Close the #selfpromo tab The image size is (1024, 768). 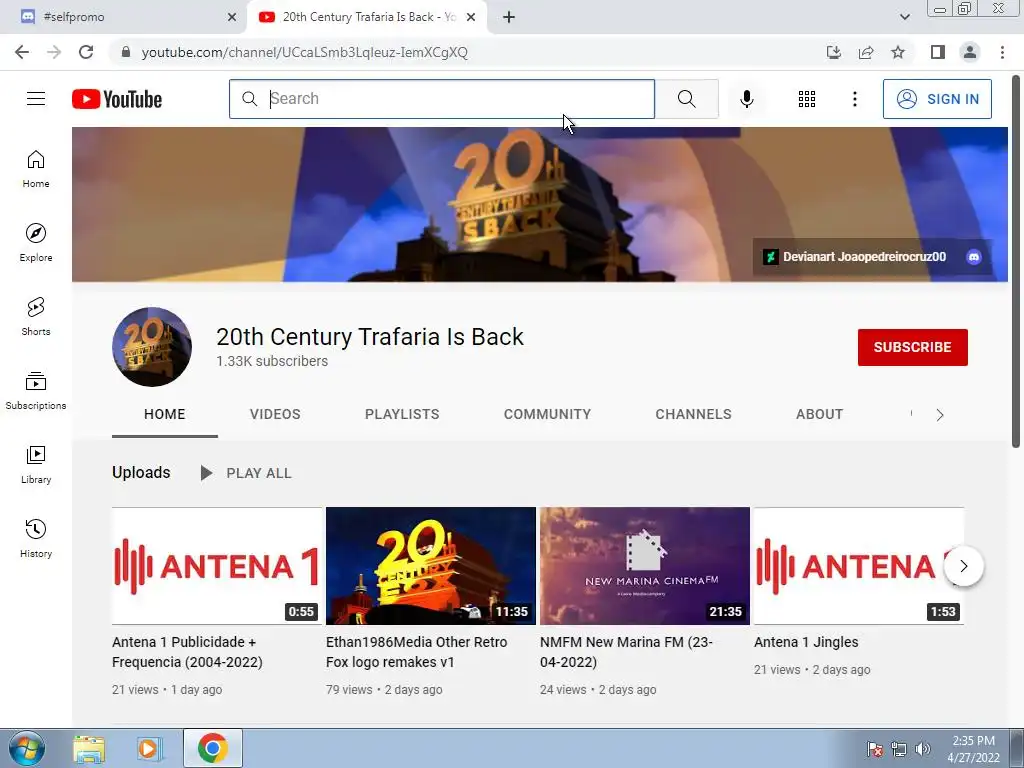pos(232,17)
